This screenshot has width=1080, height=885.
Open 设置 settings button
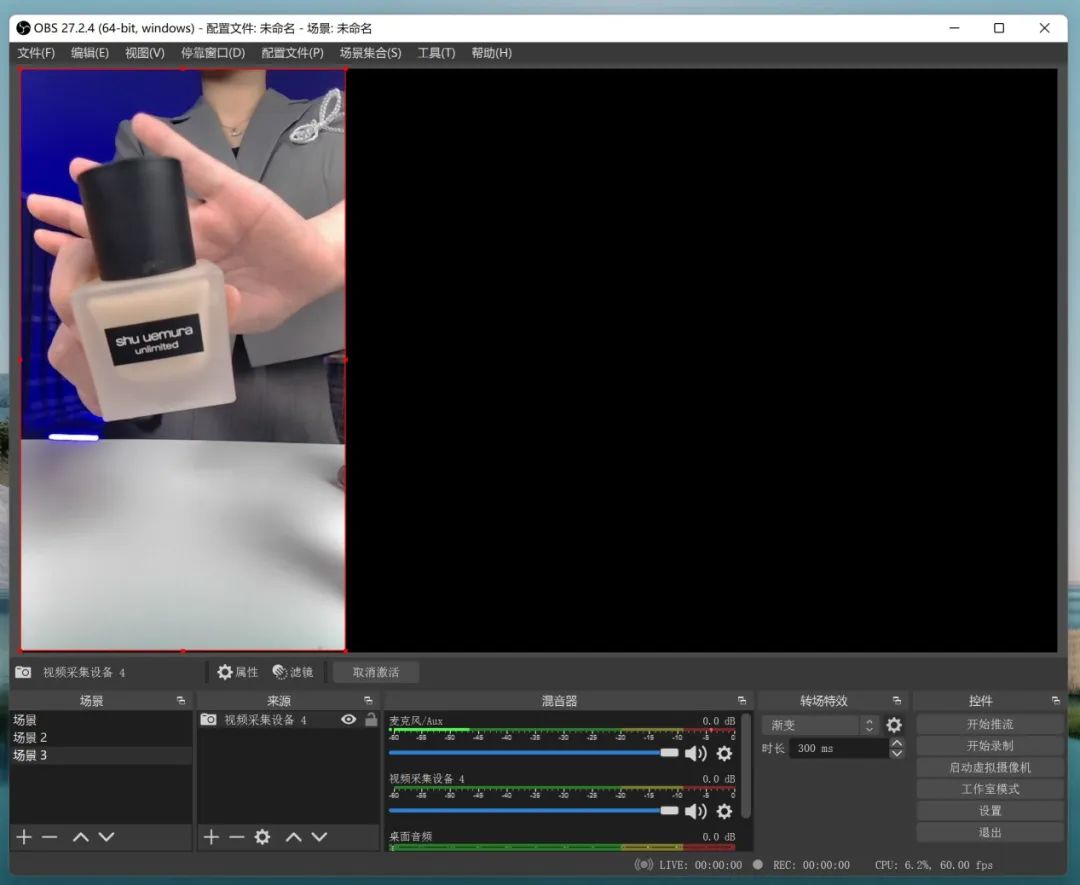[x=990, y=811]
